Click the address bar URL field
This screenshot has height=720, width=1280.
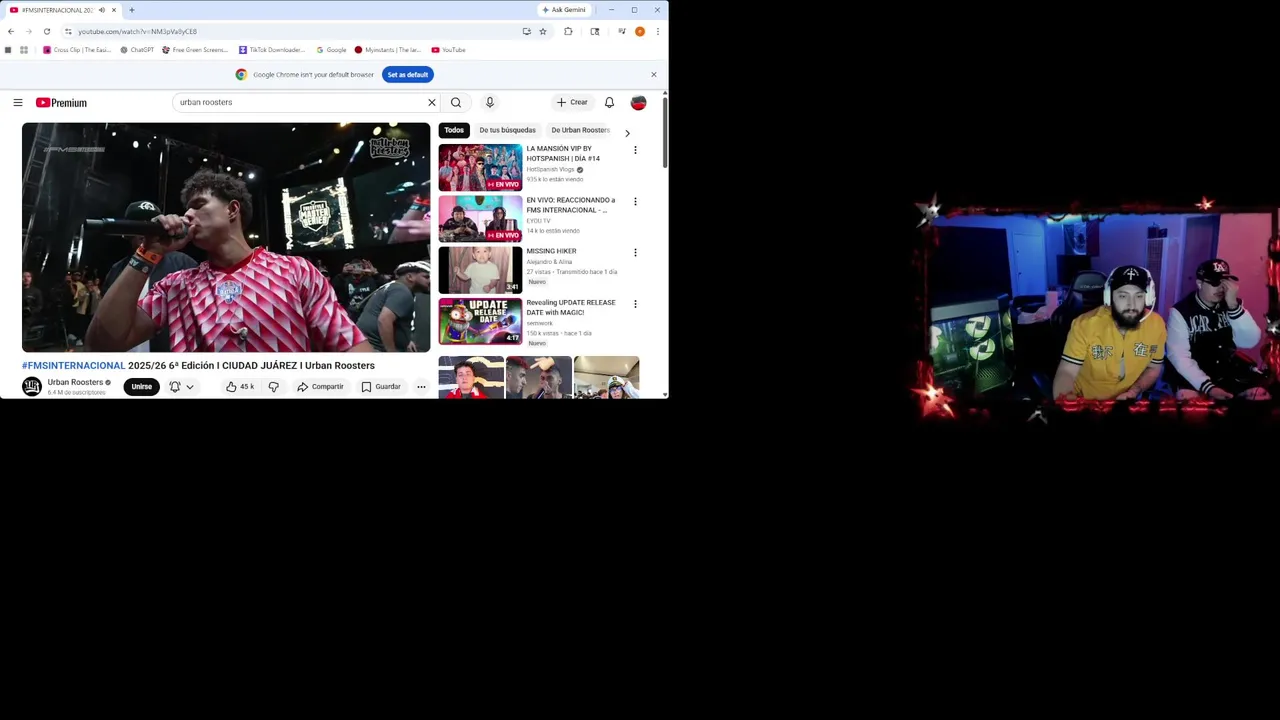[x=295, y=31]
